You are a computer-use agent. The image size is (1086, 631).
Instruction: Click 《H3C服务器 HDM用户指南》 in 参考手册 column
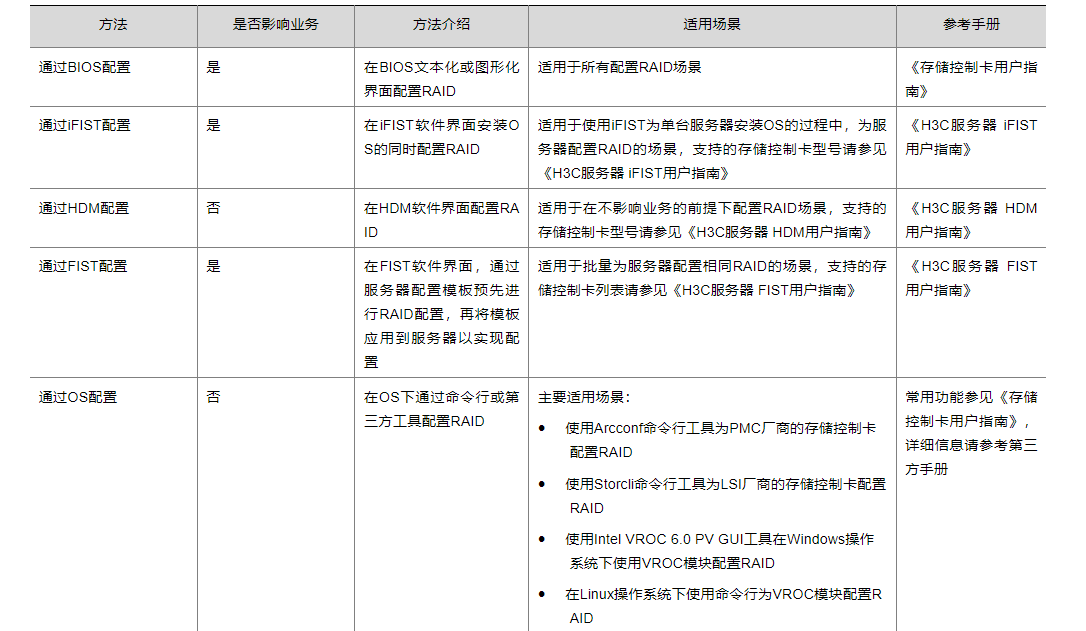pos(971,220)
